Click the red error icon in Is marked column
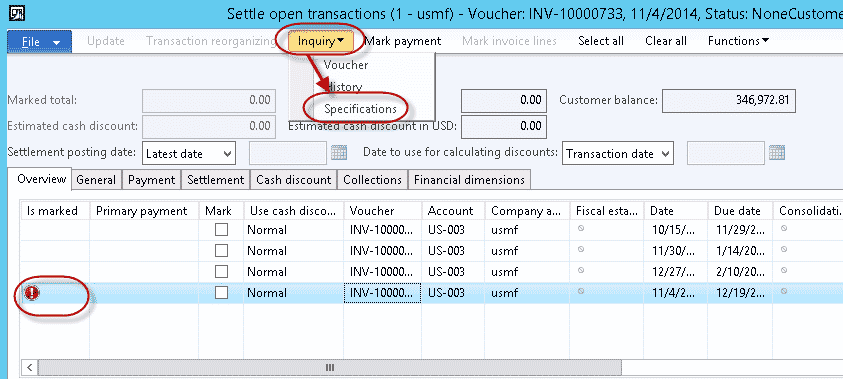Screen dimensions: 843x379 tap(32, 293)
